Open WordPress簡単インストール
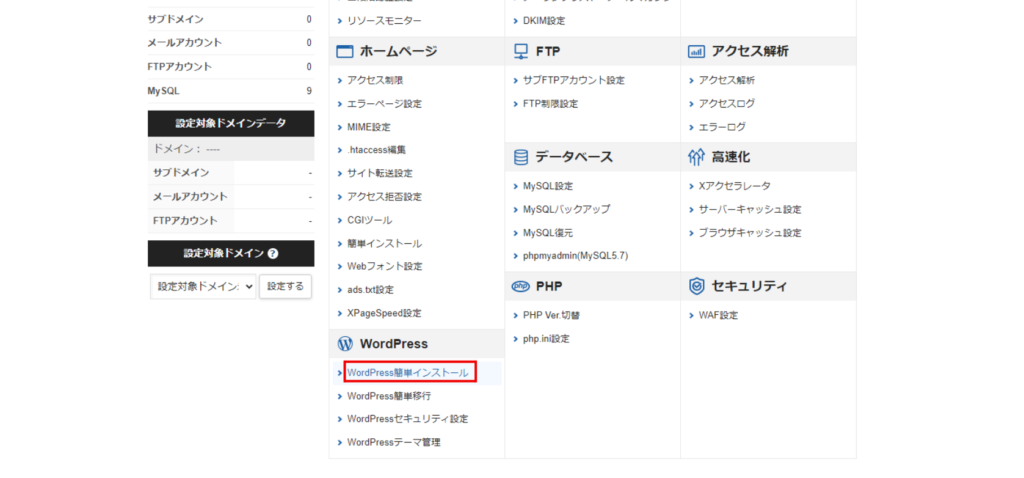The image size is (1024, 478). click(408, 373)
